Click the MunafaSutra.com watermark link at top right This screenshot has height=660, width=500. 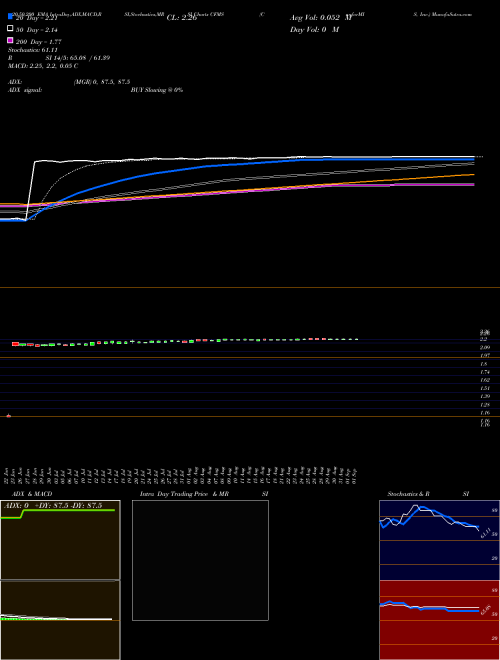pos(452,14)
